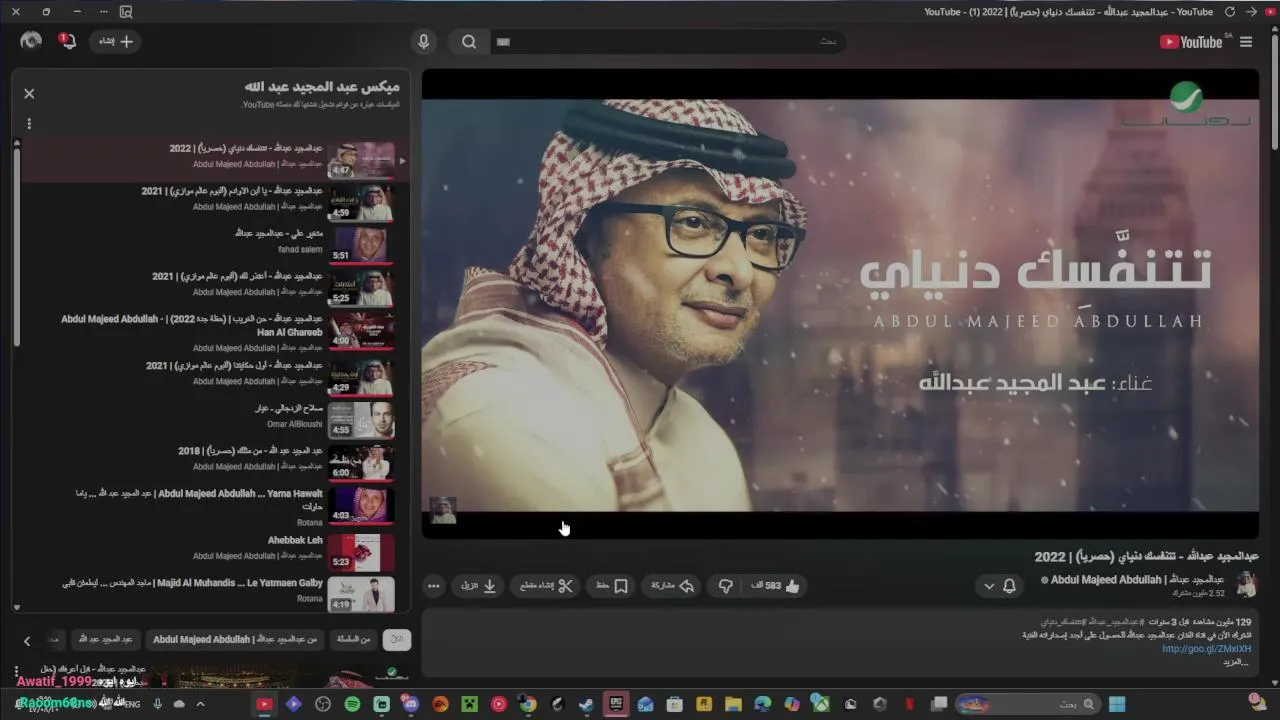Open the notifications bell in the header
The width and height of the screenshot is (1280, 720).
[x=67, y=41]
